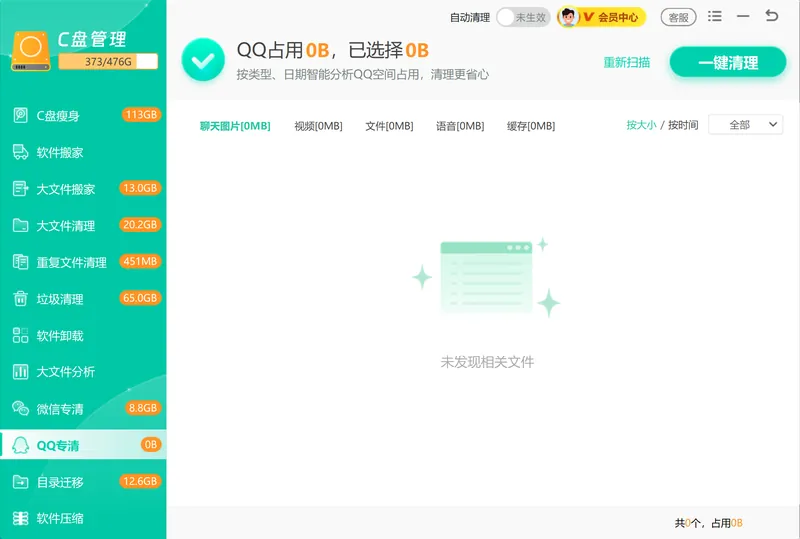
Task: Open the 软件卸载 sidebar item
Action: pos(83,335)
